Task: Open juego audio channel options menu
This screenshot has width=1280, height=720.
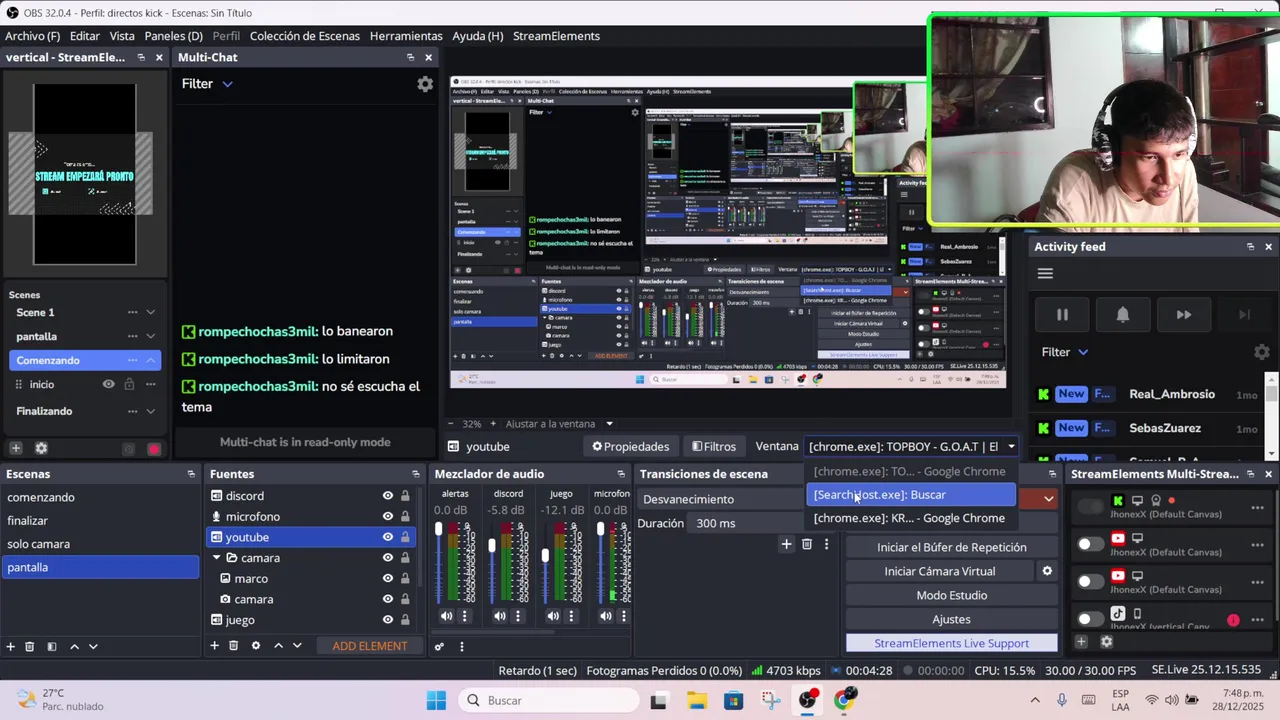Action: click(x=571, y=616)
